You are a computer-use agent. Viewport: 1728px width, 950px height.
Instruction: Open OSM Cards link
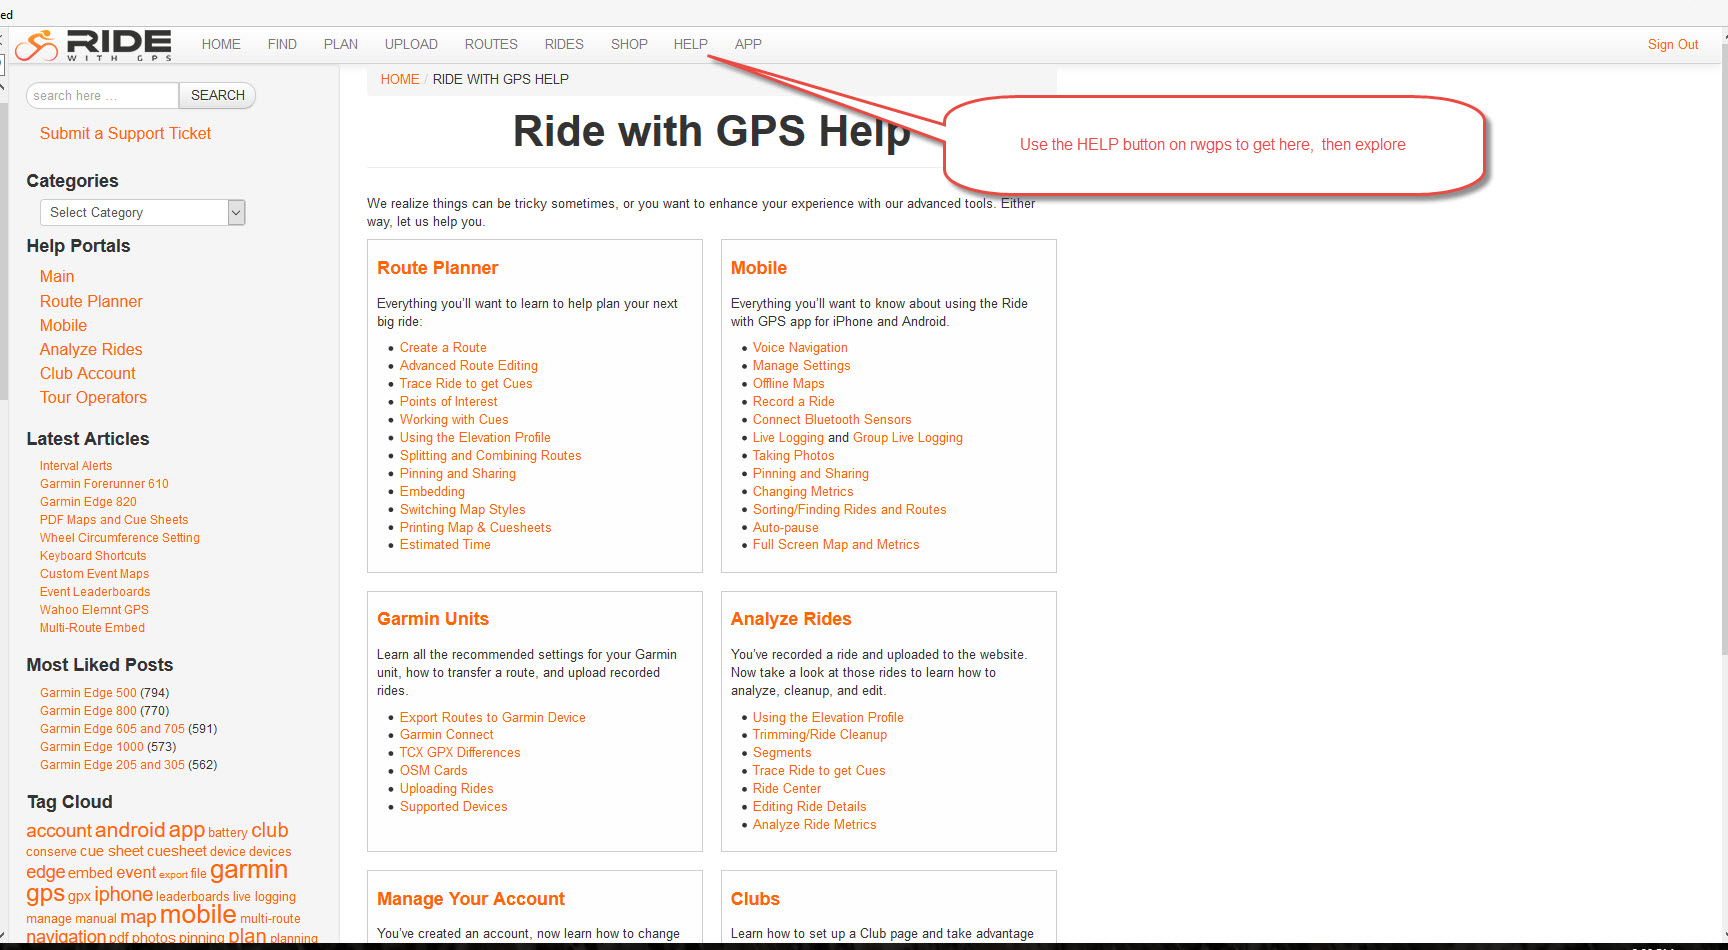tap(433, 771)
